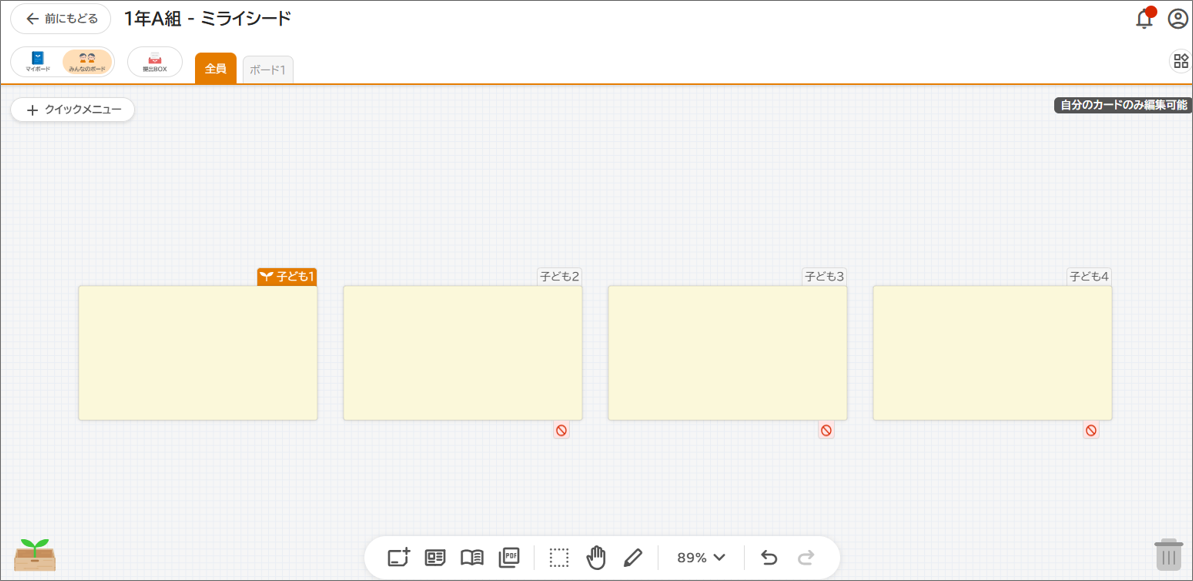Switch to みんなのボード view
The width and height of the screenshot is (1193, 581).
coord(87,62)
